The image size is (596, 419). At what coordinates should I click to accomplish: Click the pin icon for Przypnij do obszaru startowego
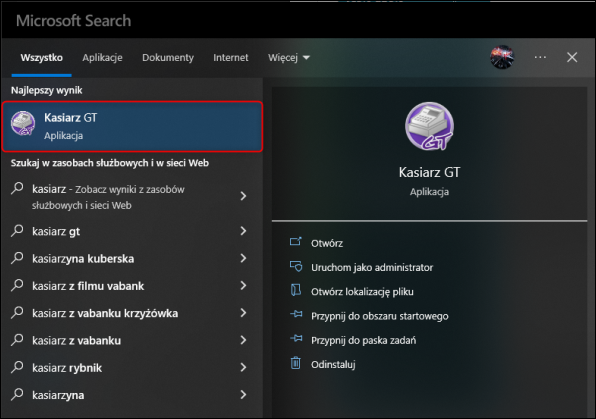tap(296, 314)
